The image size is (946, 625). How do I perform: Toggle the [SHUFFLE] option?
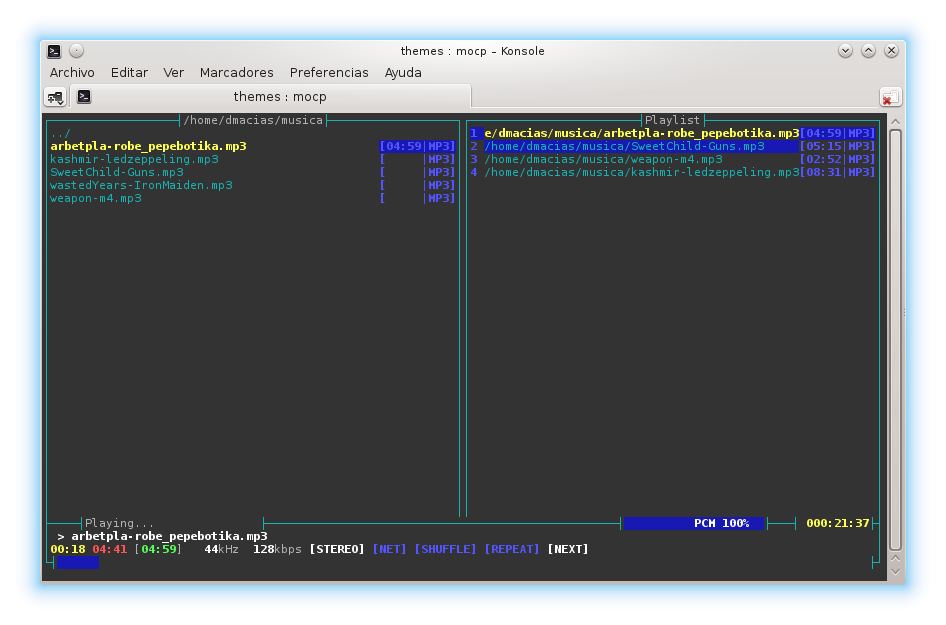(445, 550)
